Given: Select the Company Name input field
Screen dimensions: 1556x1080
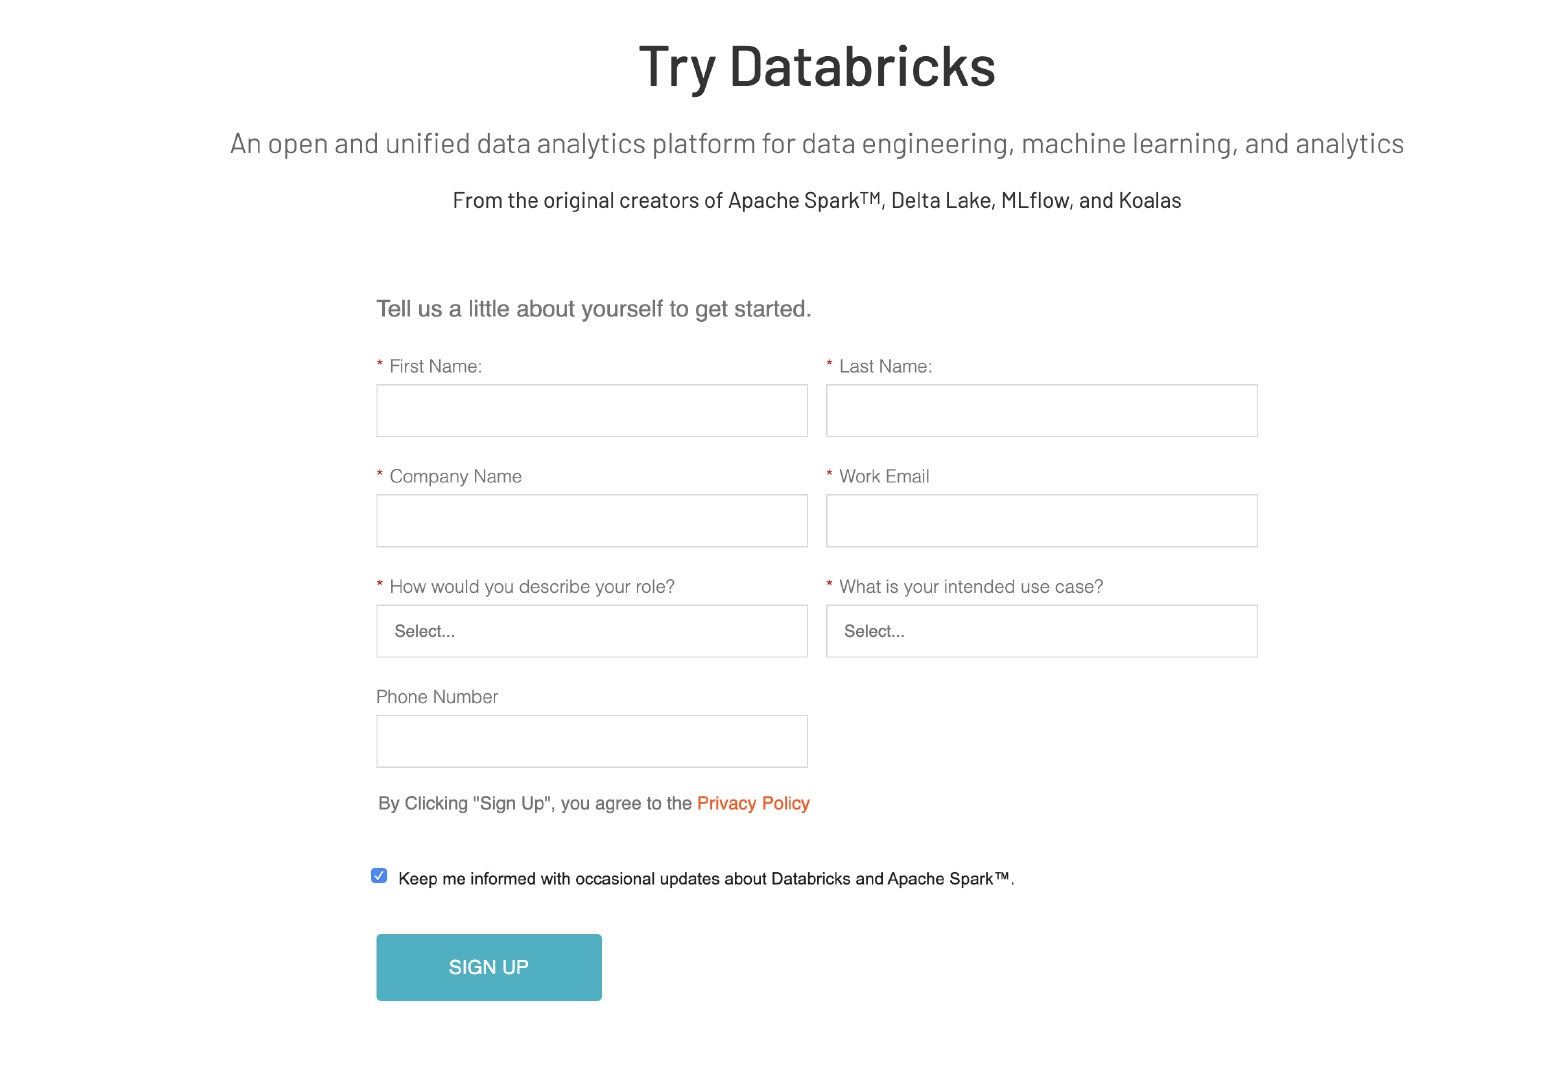Looking at the screenshot, I should click(x=592, y=520).
